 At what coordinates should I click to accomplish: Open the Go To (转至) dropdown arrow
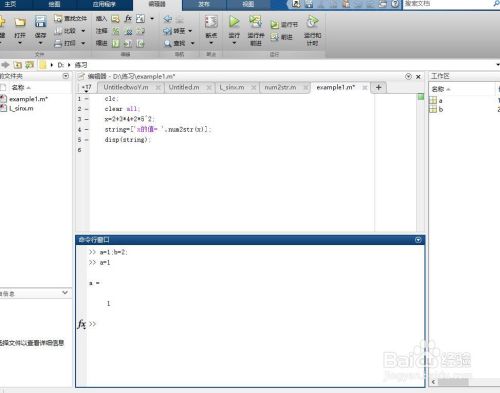click(190, 31)
